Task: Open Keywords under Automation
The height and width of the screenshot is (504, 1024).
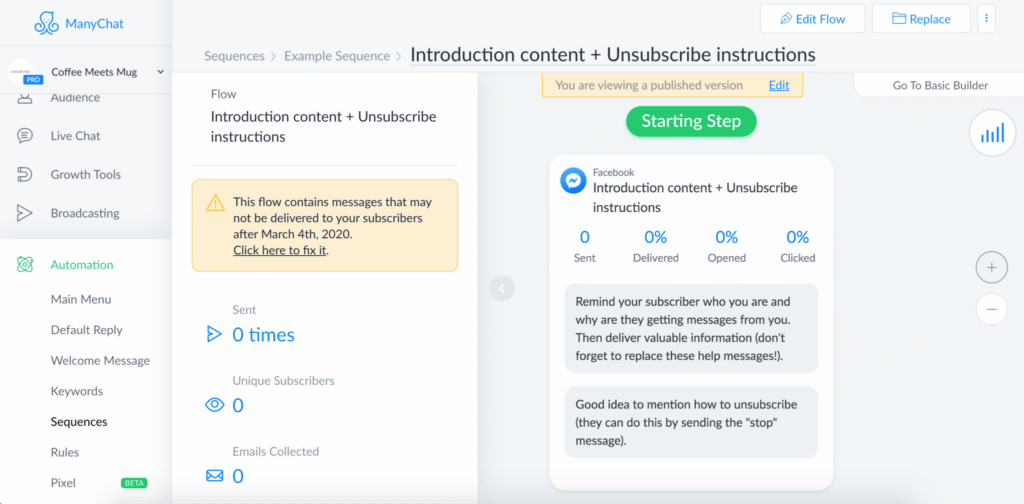Action: point(77,391)
